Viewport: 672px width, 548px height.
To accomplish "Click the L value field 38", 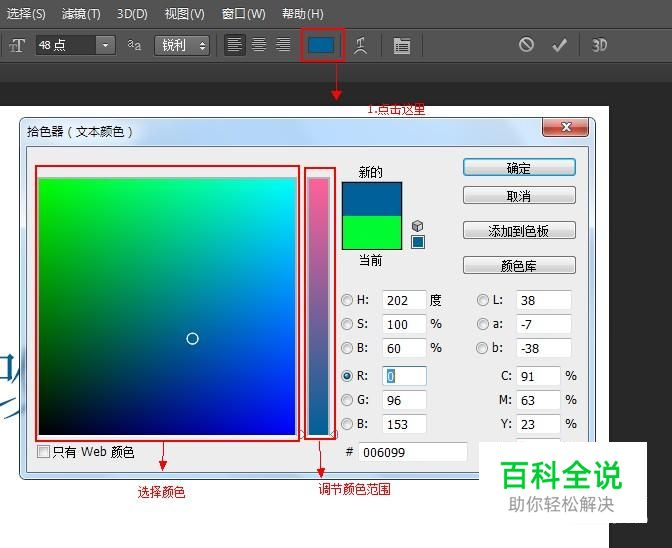I will pos(543,300).
